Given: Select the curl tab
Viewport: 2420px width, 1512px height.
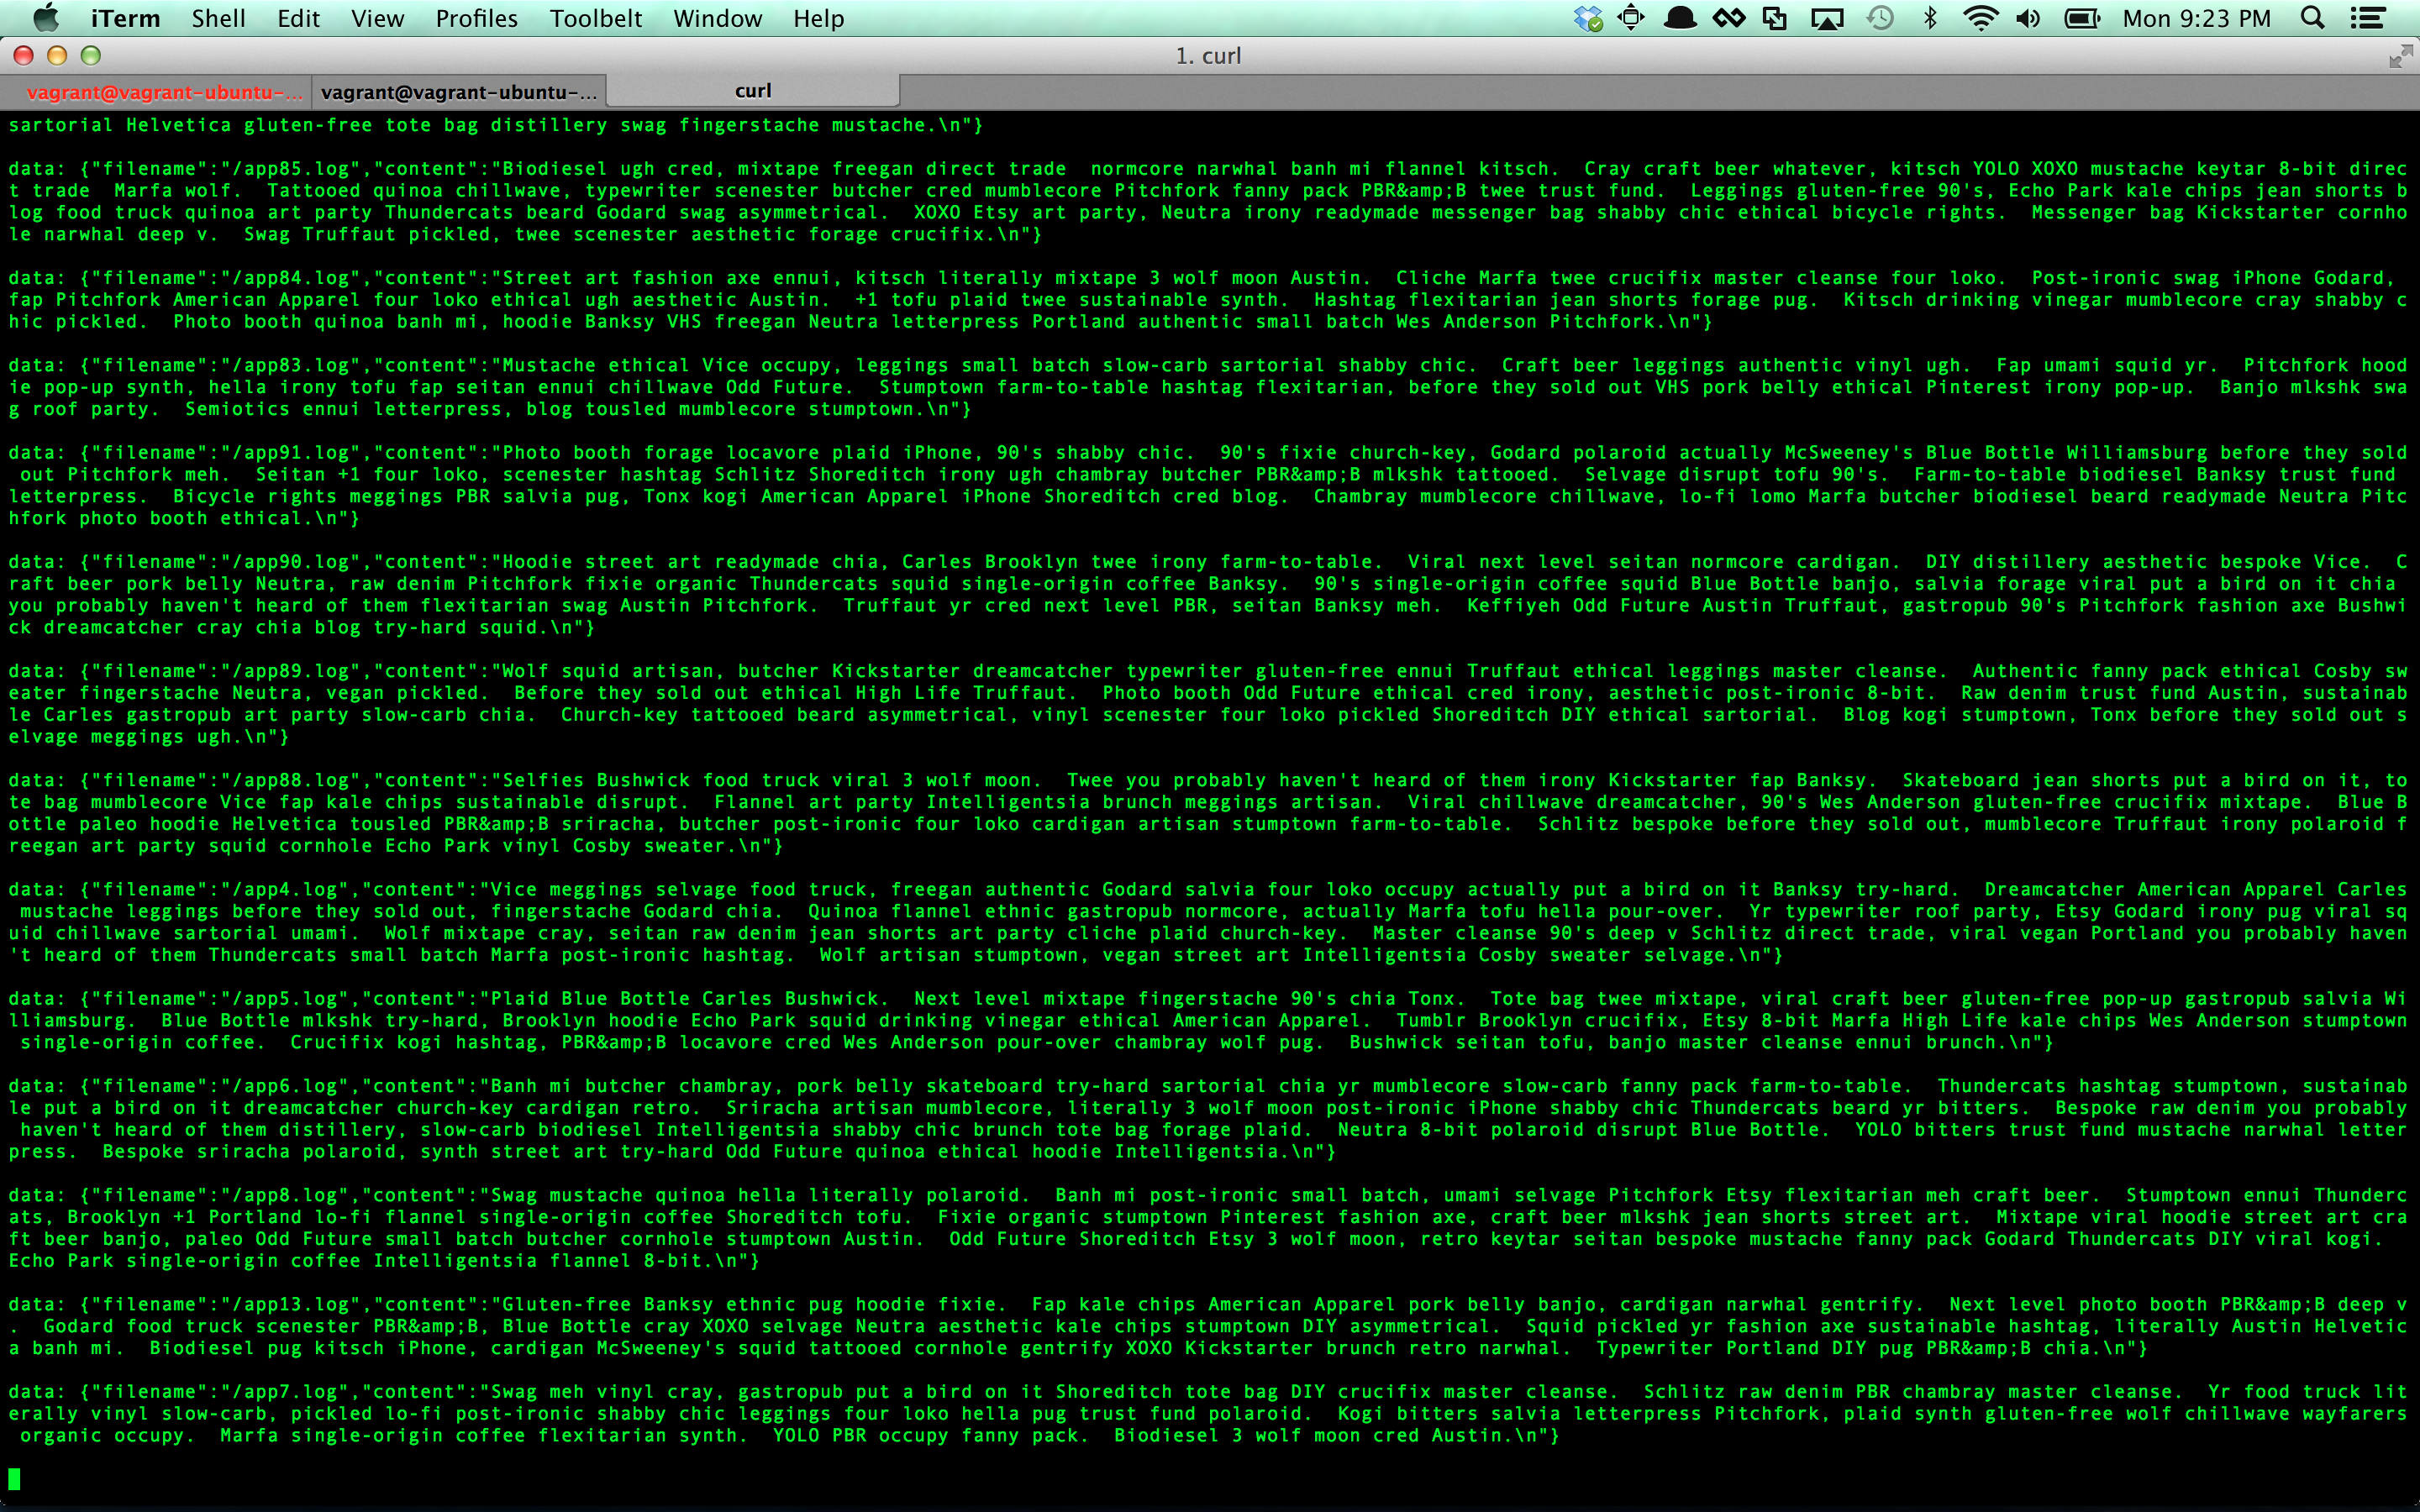Looking at the screenshot, I should (753, 91).
